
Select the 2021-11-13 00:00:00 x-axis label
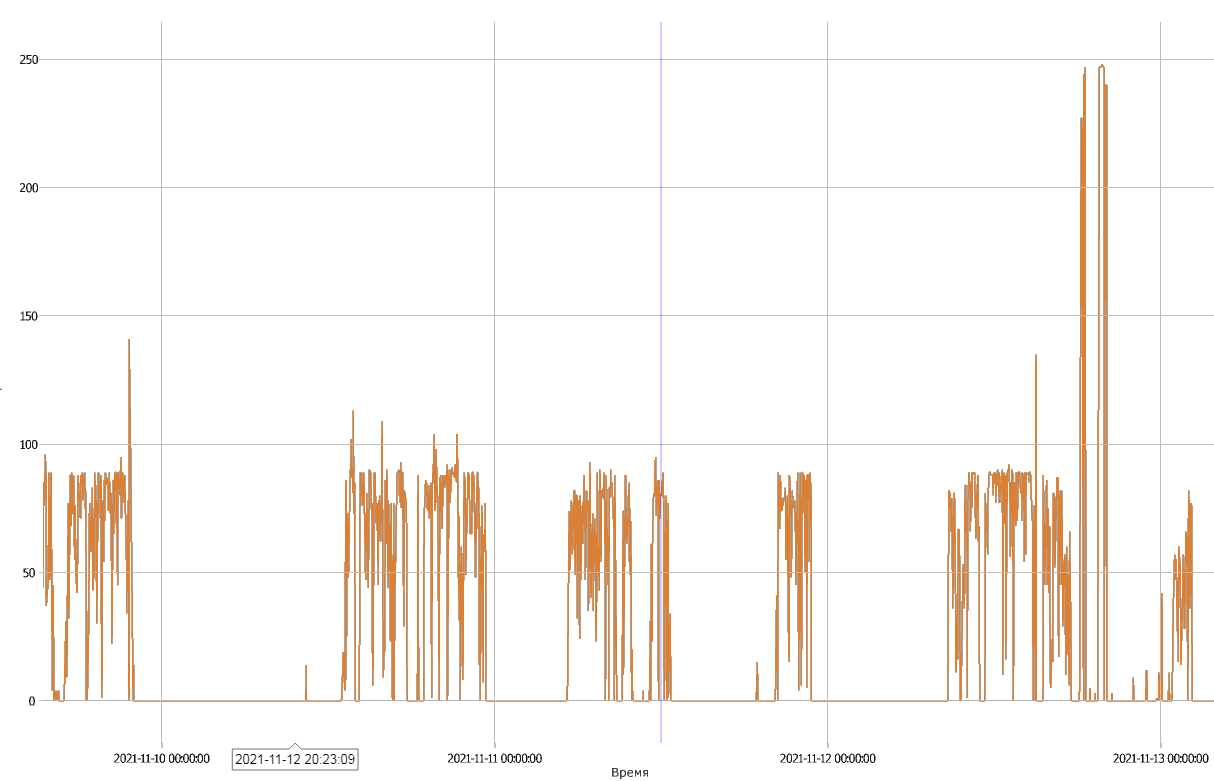point(1160,758)
